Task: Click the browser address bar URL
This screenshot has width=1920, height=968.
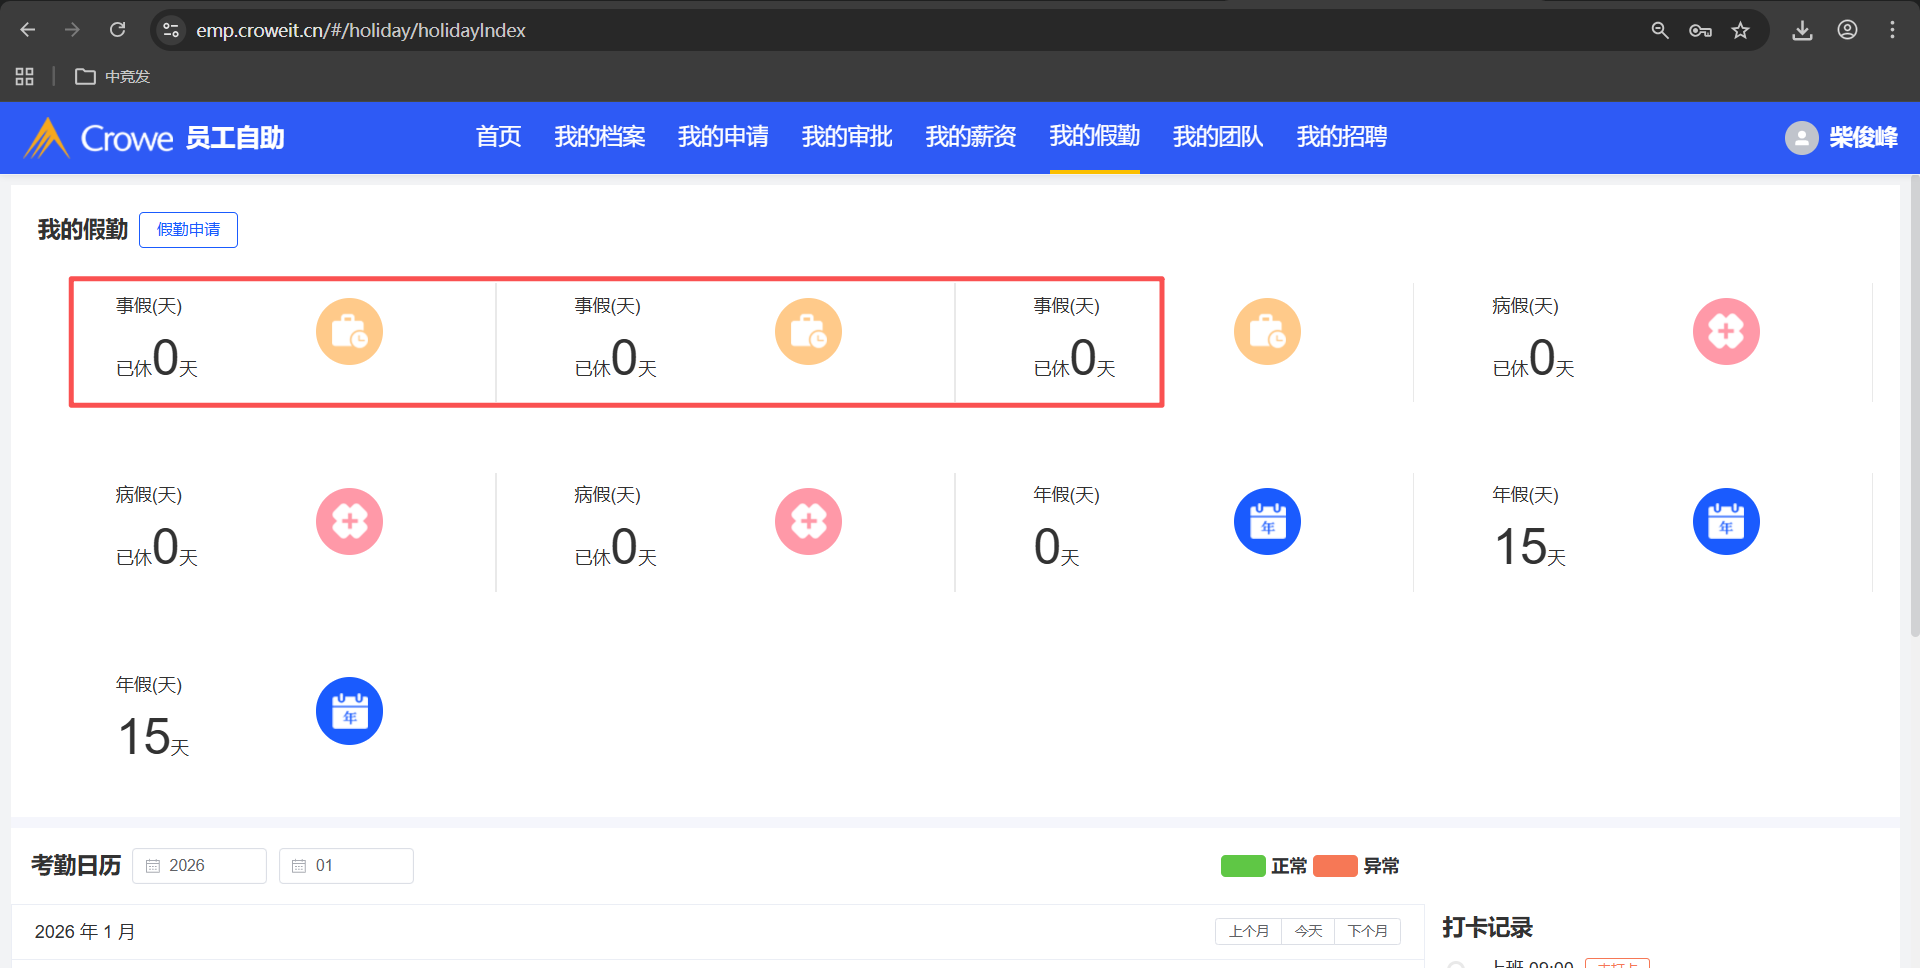Action: (360, 30)
